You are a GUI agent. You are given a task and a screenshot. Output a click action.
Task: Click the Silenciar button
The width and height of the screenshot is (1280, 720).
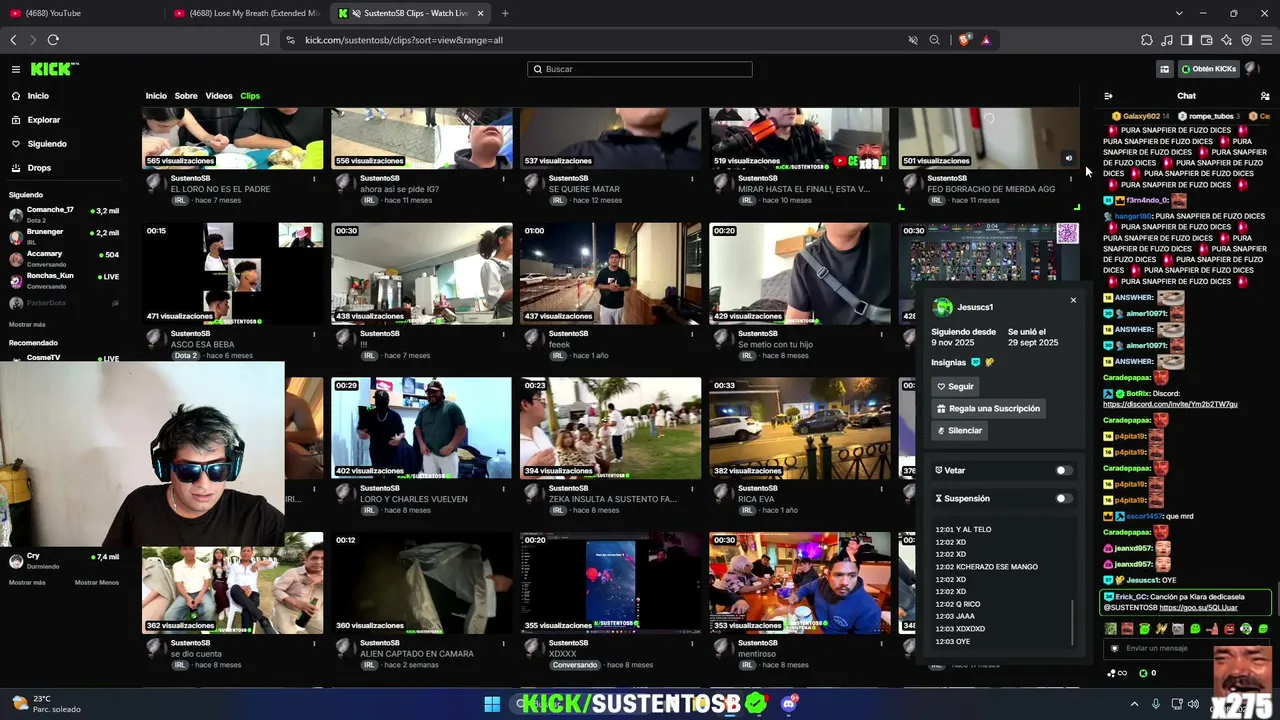(x=959, y=430)
